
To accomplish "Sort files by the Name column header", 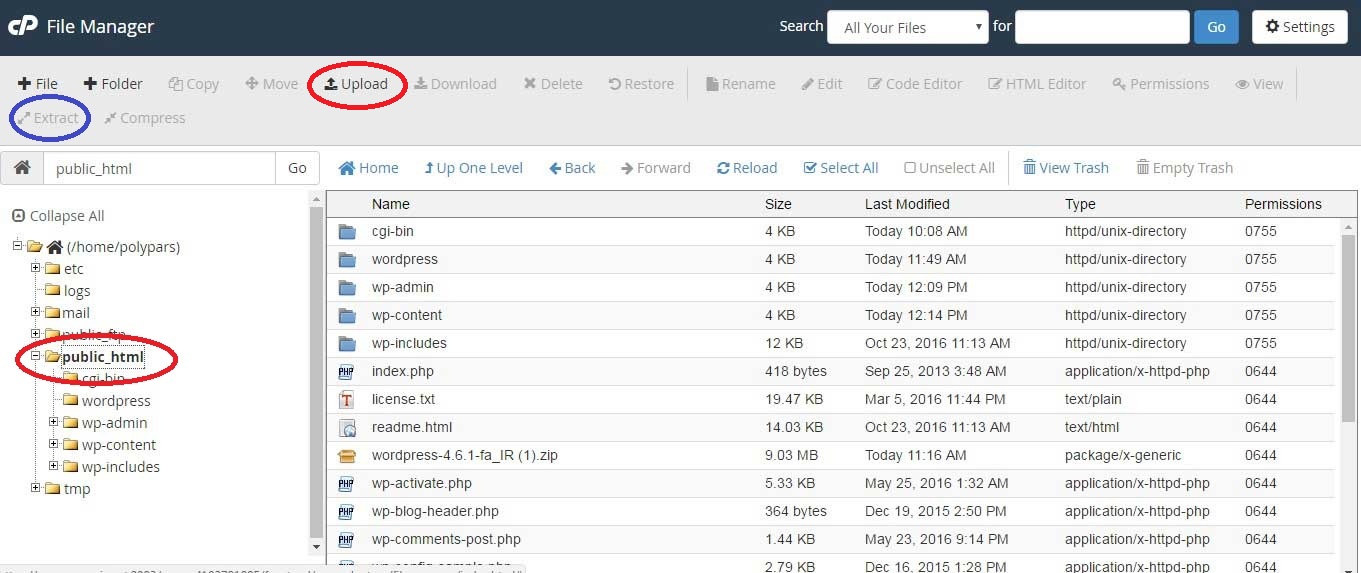I will [391, 204].
